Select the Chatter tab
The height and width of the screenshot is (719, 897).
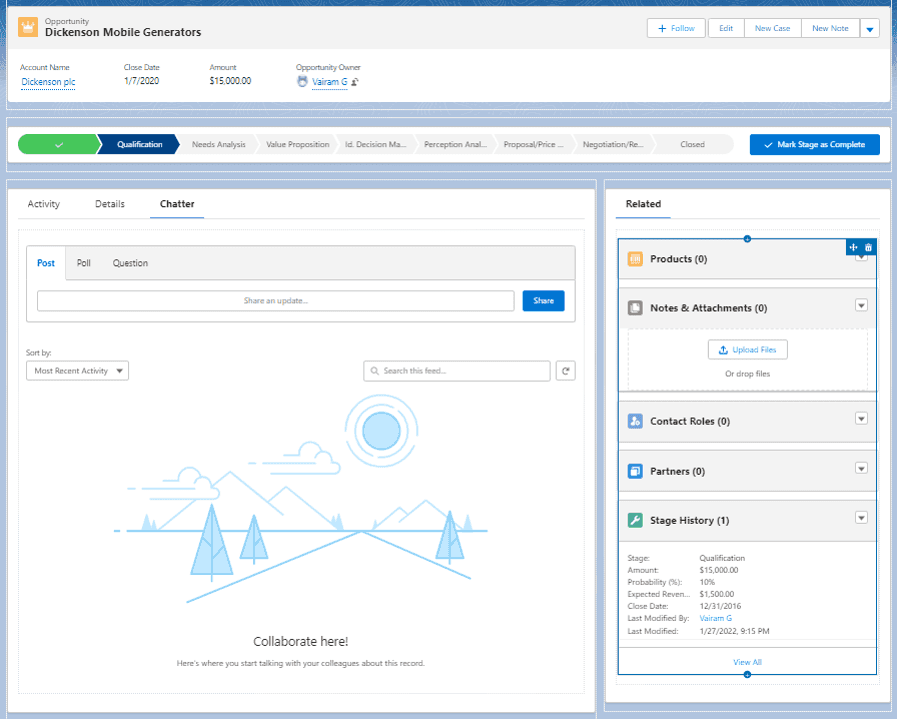click(x=177, y=204)
